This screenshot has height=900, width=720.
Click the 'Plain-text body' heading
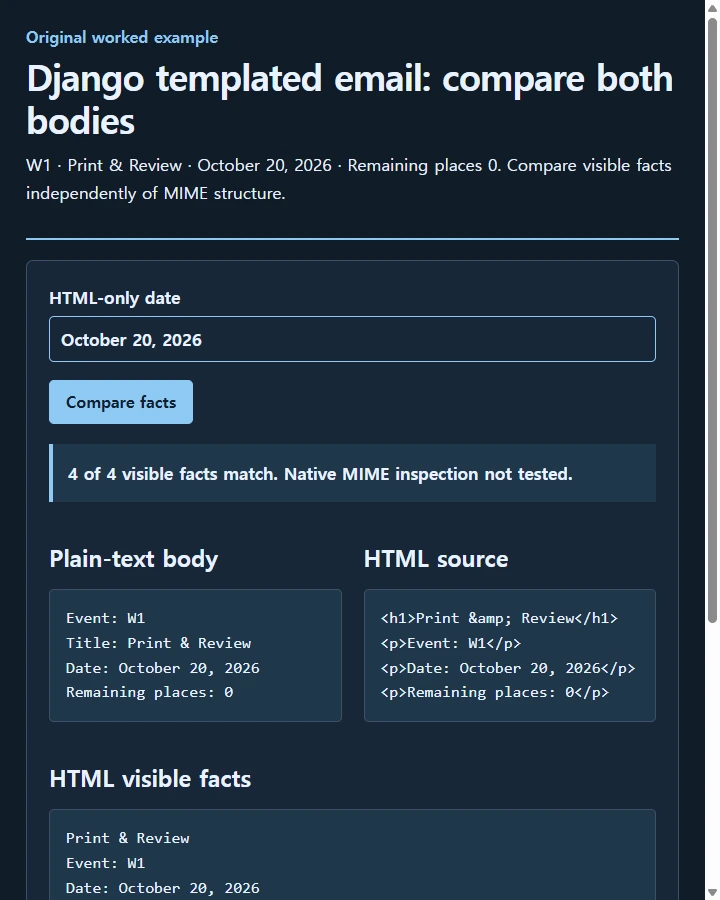pos(134,558)
